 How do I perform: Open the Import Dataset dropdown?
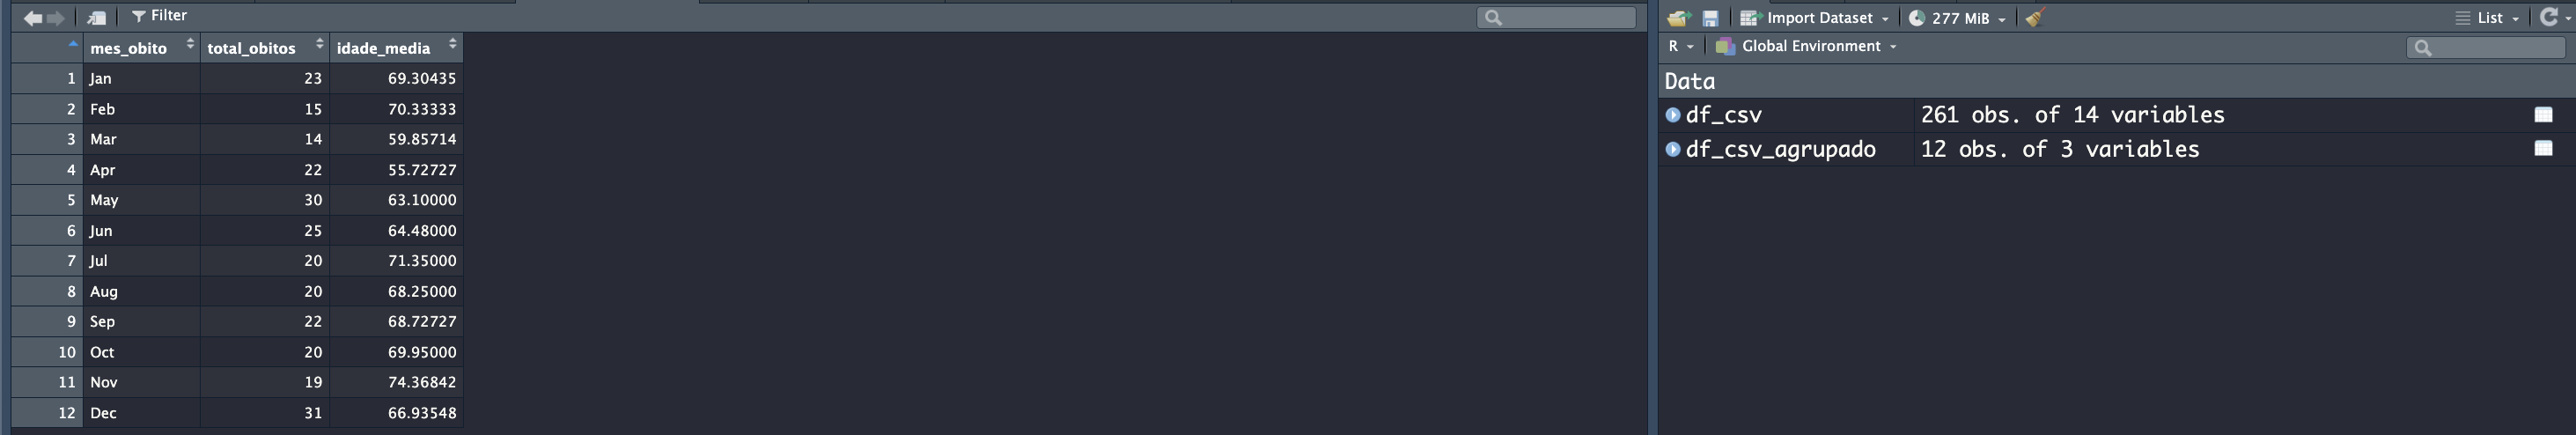[1814, 18]
